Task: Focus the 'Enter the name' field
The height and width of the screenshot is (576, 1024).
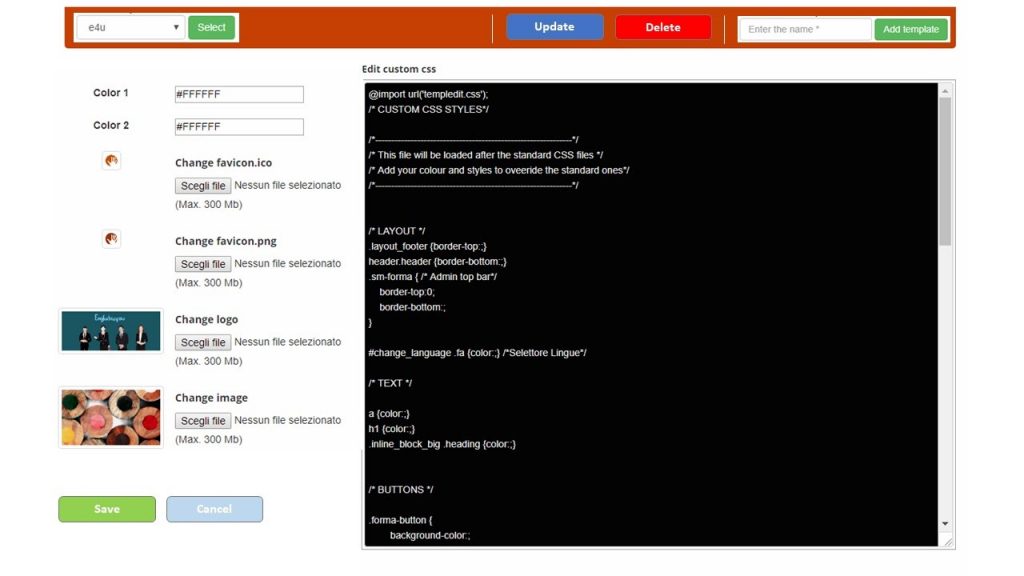Action: [x=805, y=29]
